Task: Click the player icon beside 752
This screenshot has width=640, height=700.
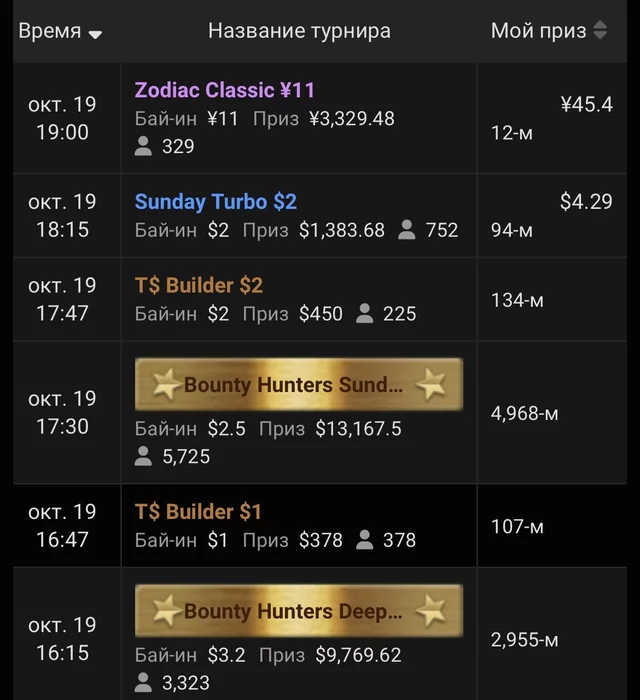Action: click(407, 230)
